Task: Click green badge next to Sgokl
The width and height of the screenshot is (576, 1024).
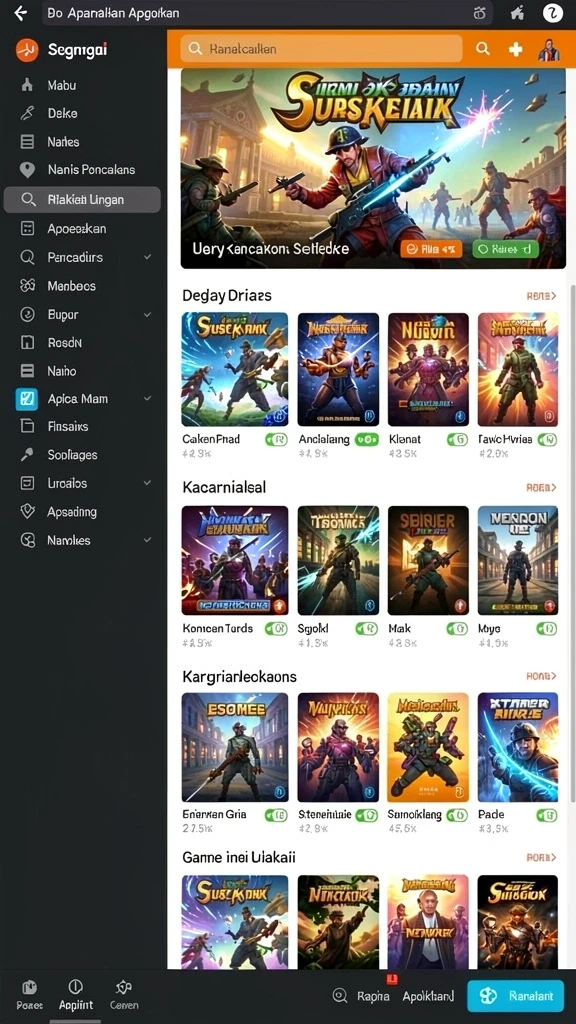Action: (x=367, y=629)
